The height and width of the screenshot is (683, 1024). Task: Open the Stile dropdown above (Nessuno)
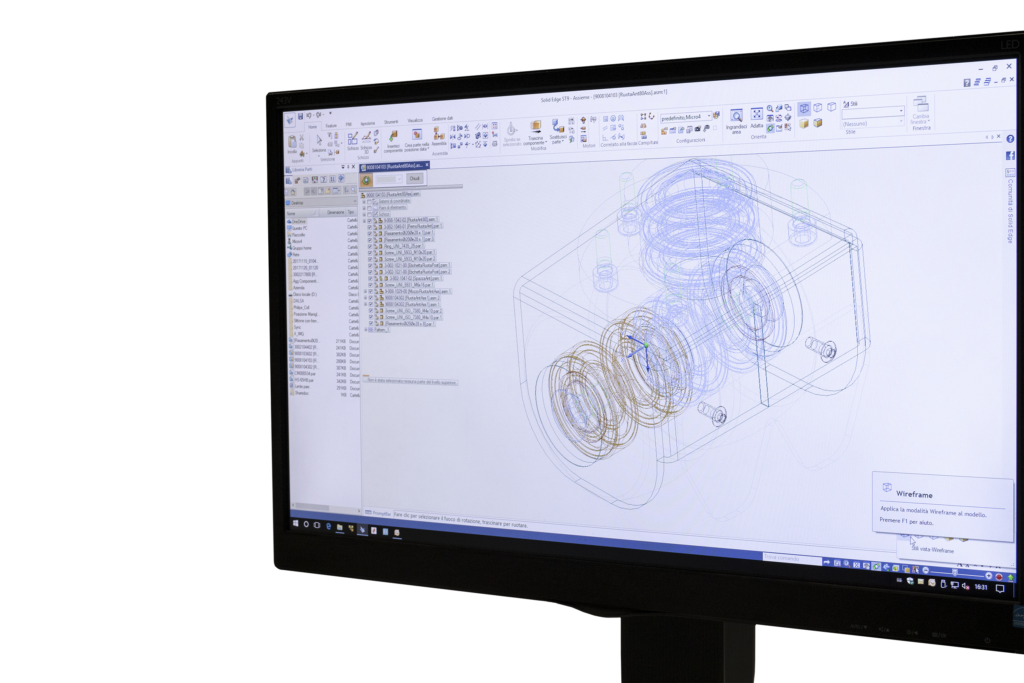875,111
